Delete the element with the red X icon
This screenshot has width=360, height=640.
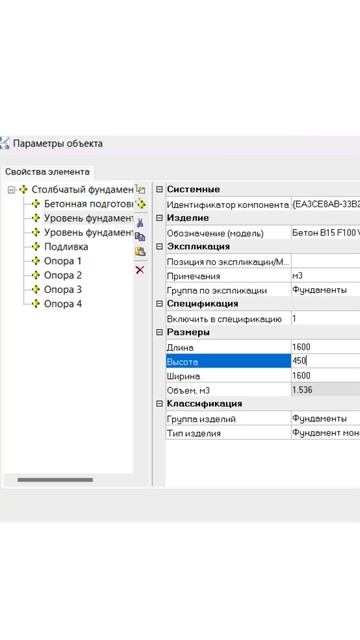pyautogui.click(x=140, y=270)
